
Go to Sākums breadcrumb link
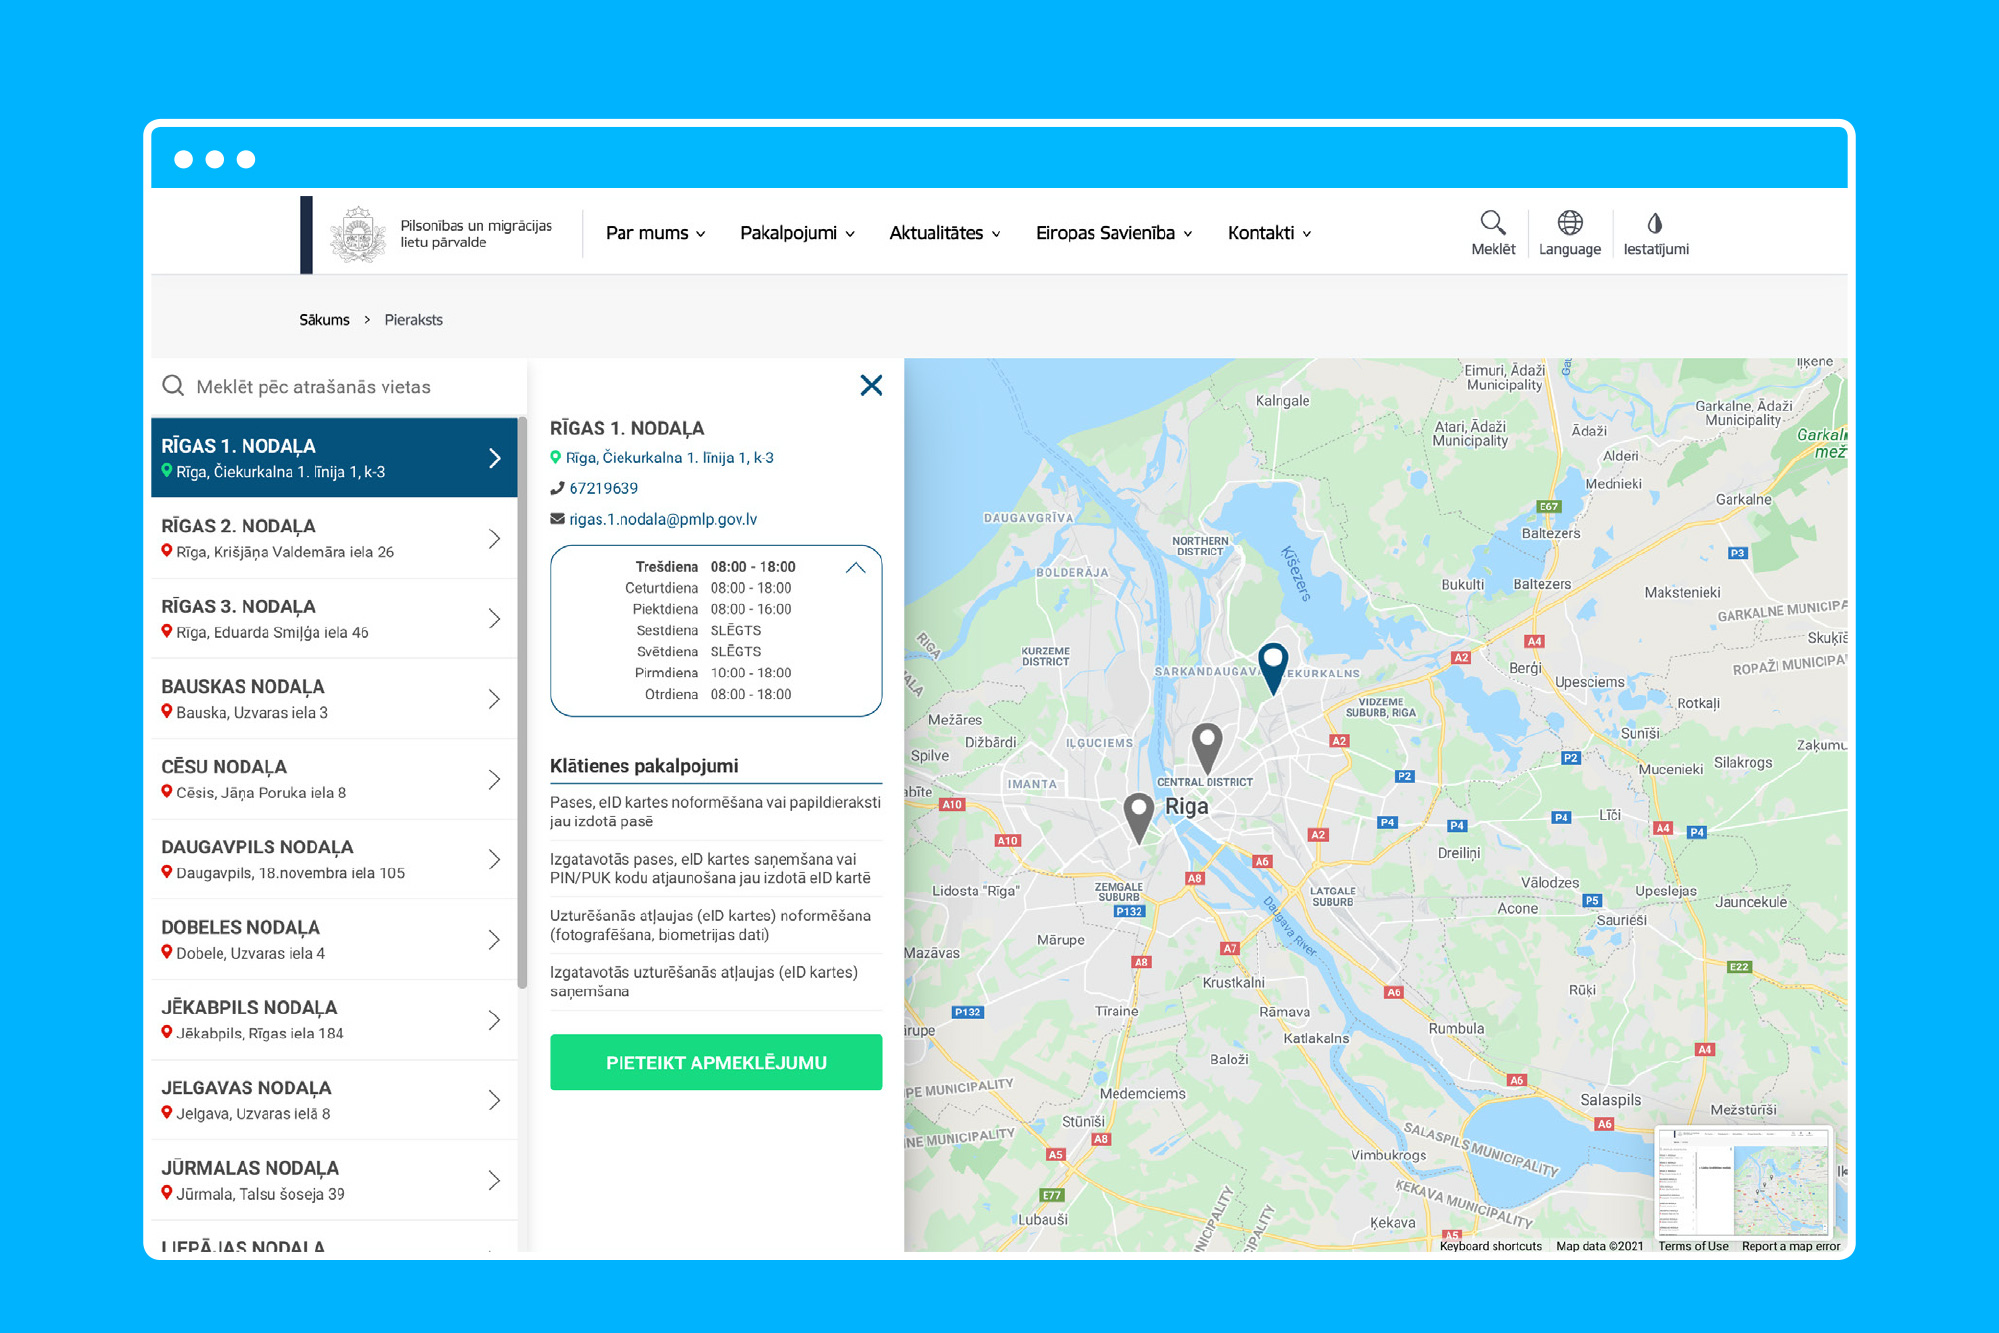pos(324,320)
